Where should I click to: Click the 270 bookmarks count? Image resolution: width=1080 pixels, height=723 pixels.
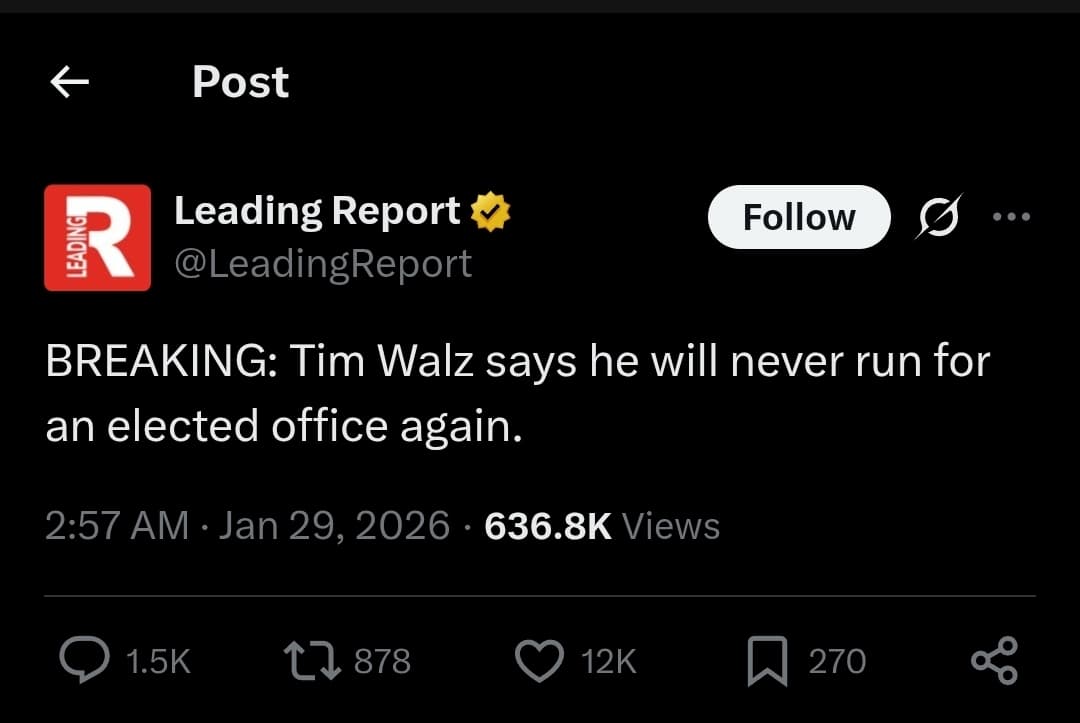[838, 660]
